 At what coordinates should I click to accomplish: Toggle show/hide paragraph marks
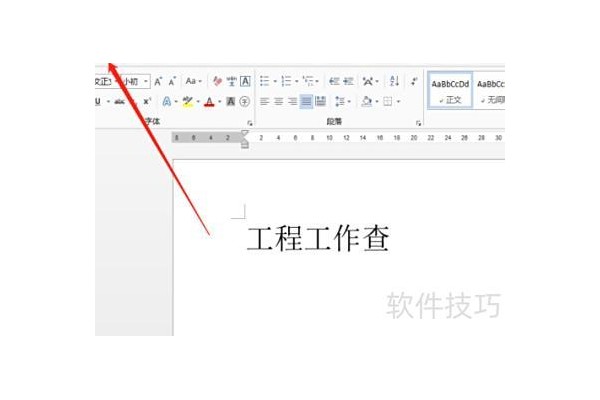414,81
